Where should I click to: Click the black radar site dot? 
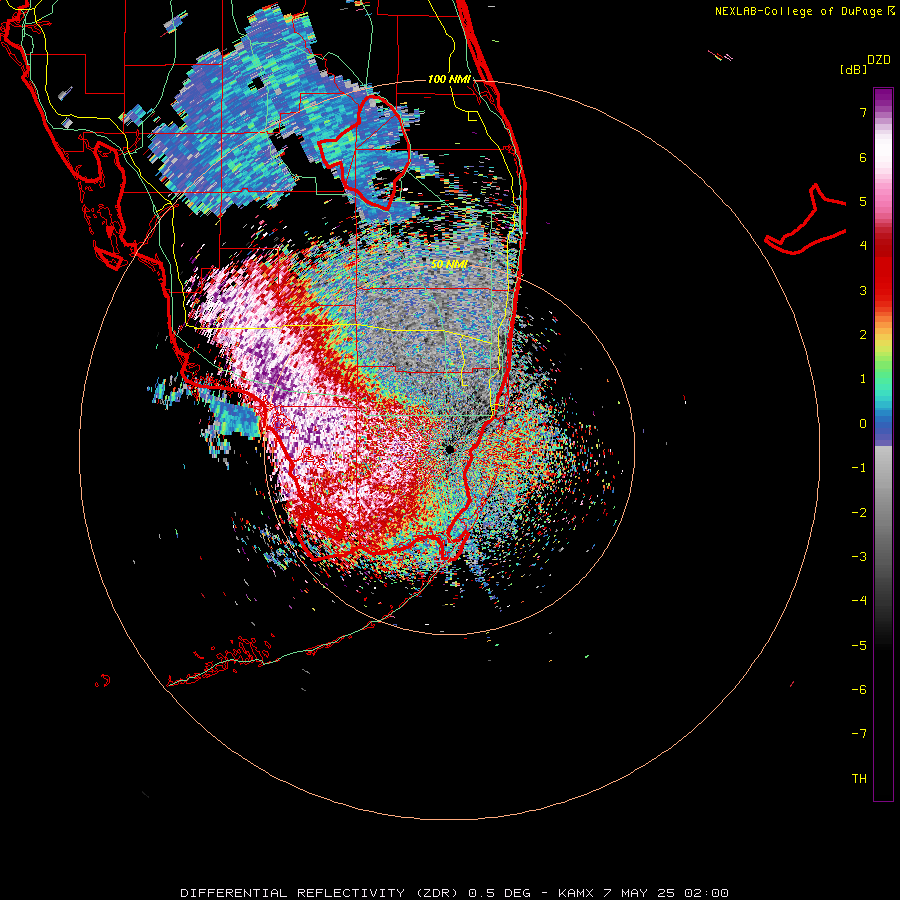(449, 449)
